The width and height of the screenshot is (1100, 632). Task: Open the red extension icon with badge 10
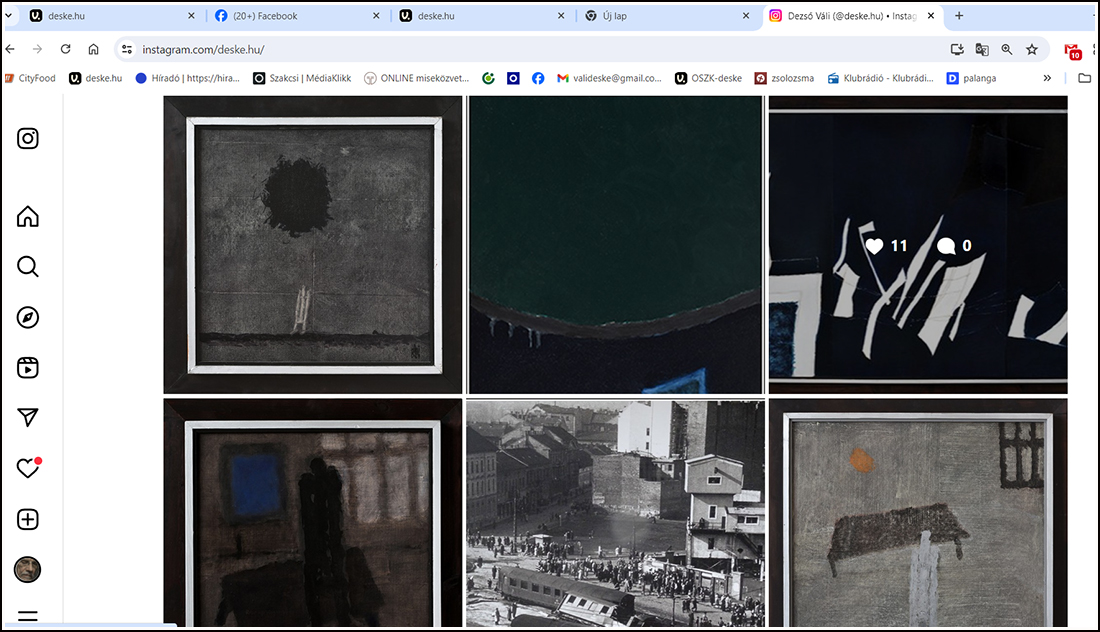tap(1073, 51)
